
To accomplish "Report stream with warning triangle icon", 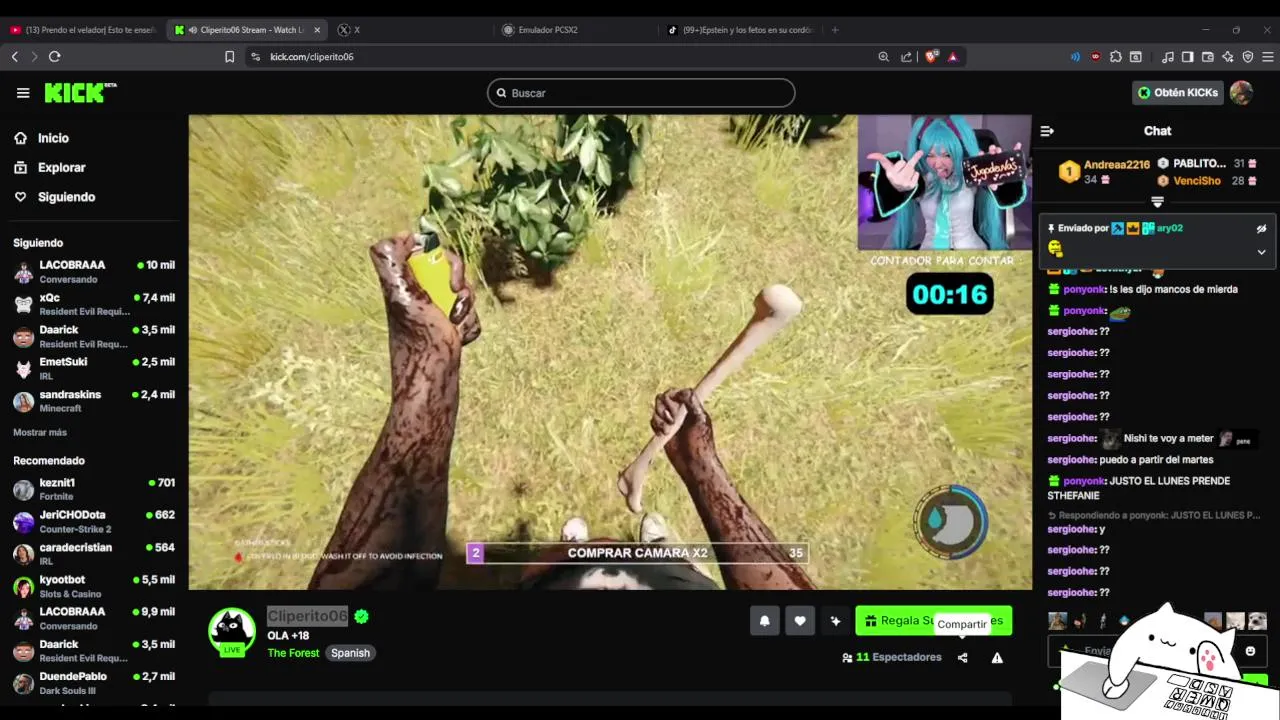I will tap(997, 658).
